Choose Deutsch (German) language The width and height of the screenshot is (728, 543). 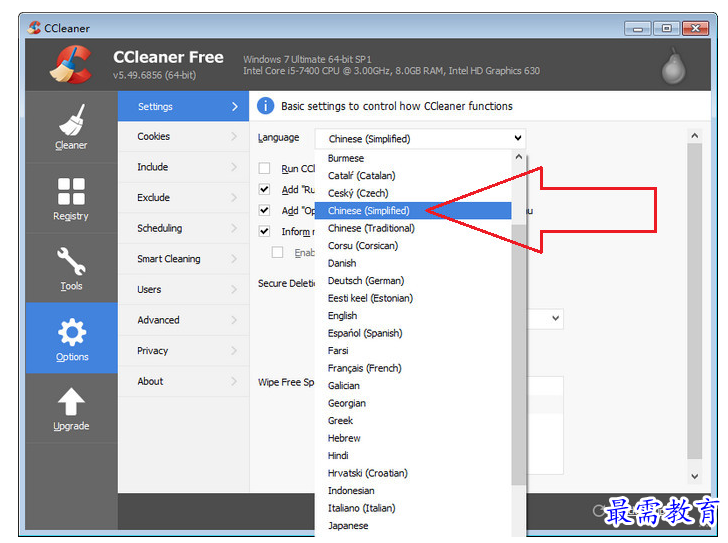[x=413, y=281]
